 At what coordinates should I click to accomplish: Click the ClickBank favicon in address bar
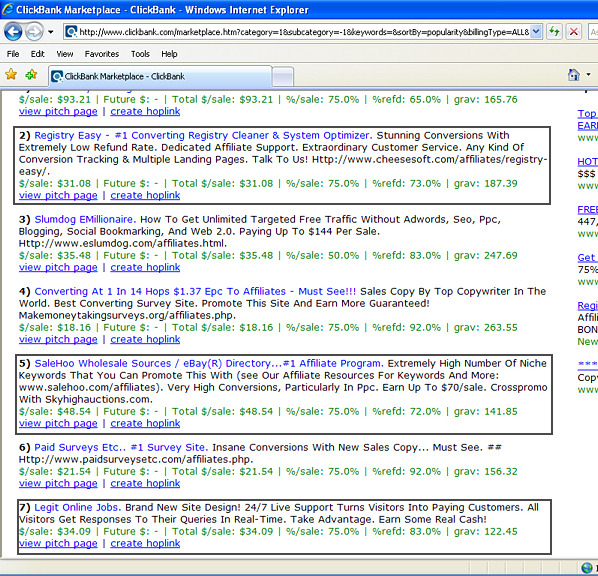click(x=71, y=32)
